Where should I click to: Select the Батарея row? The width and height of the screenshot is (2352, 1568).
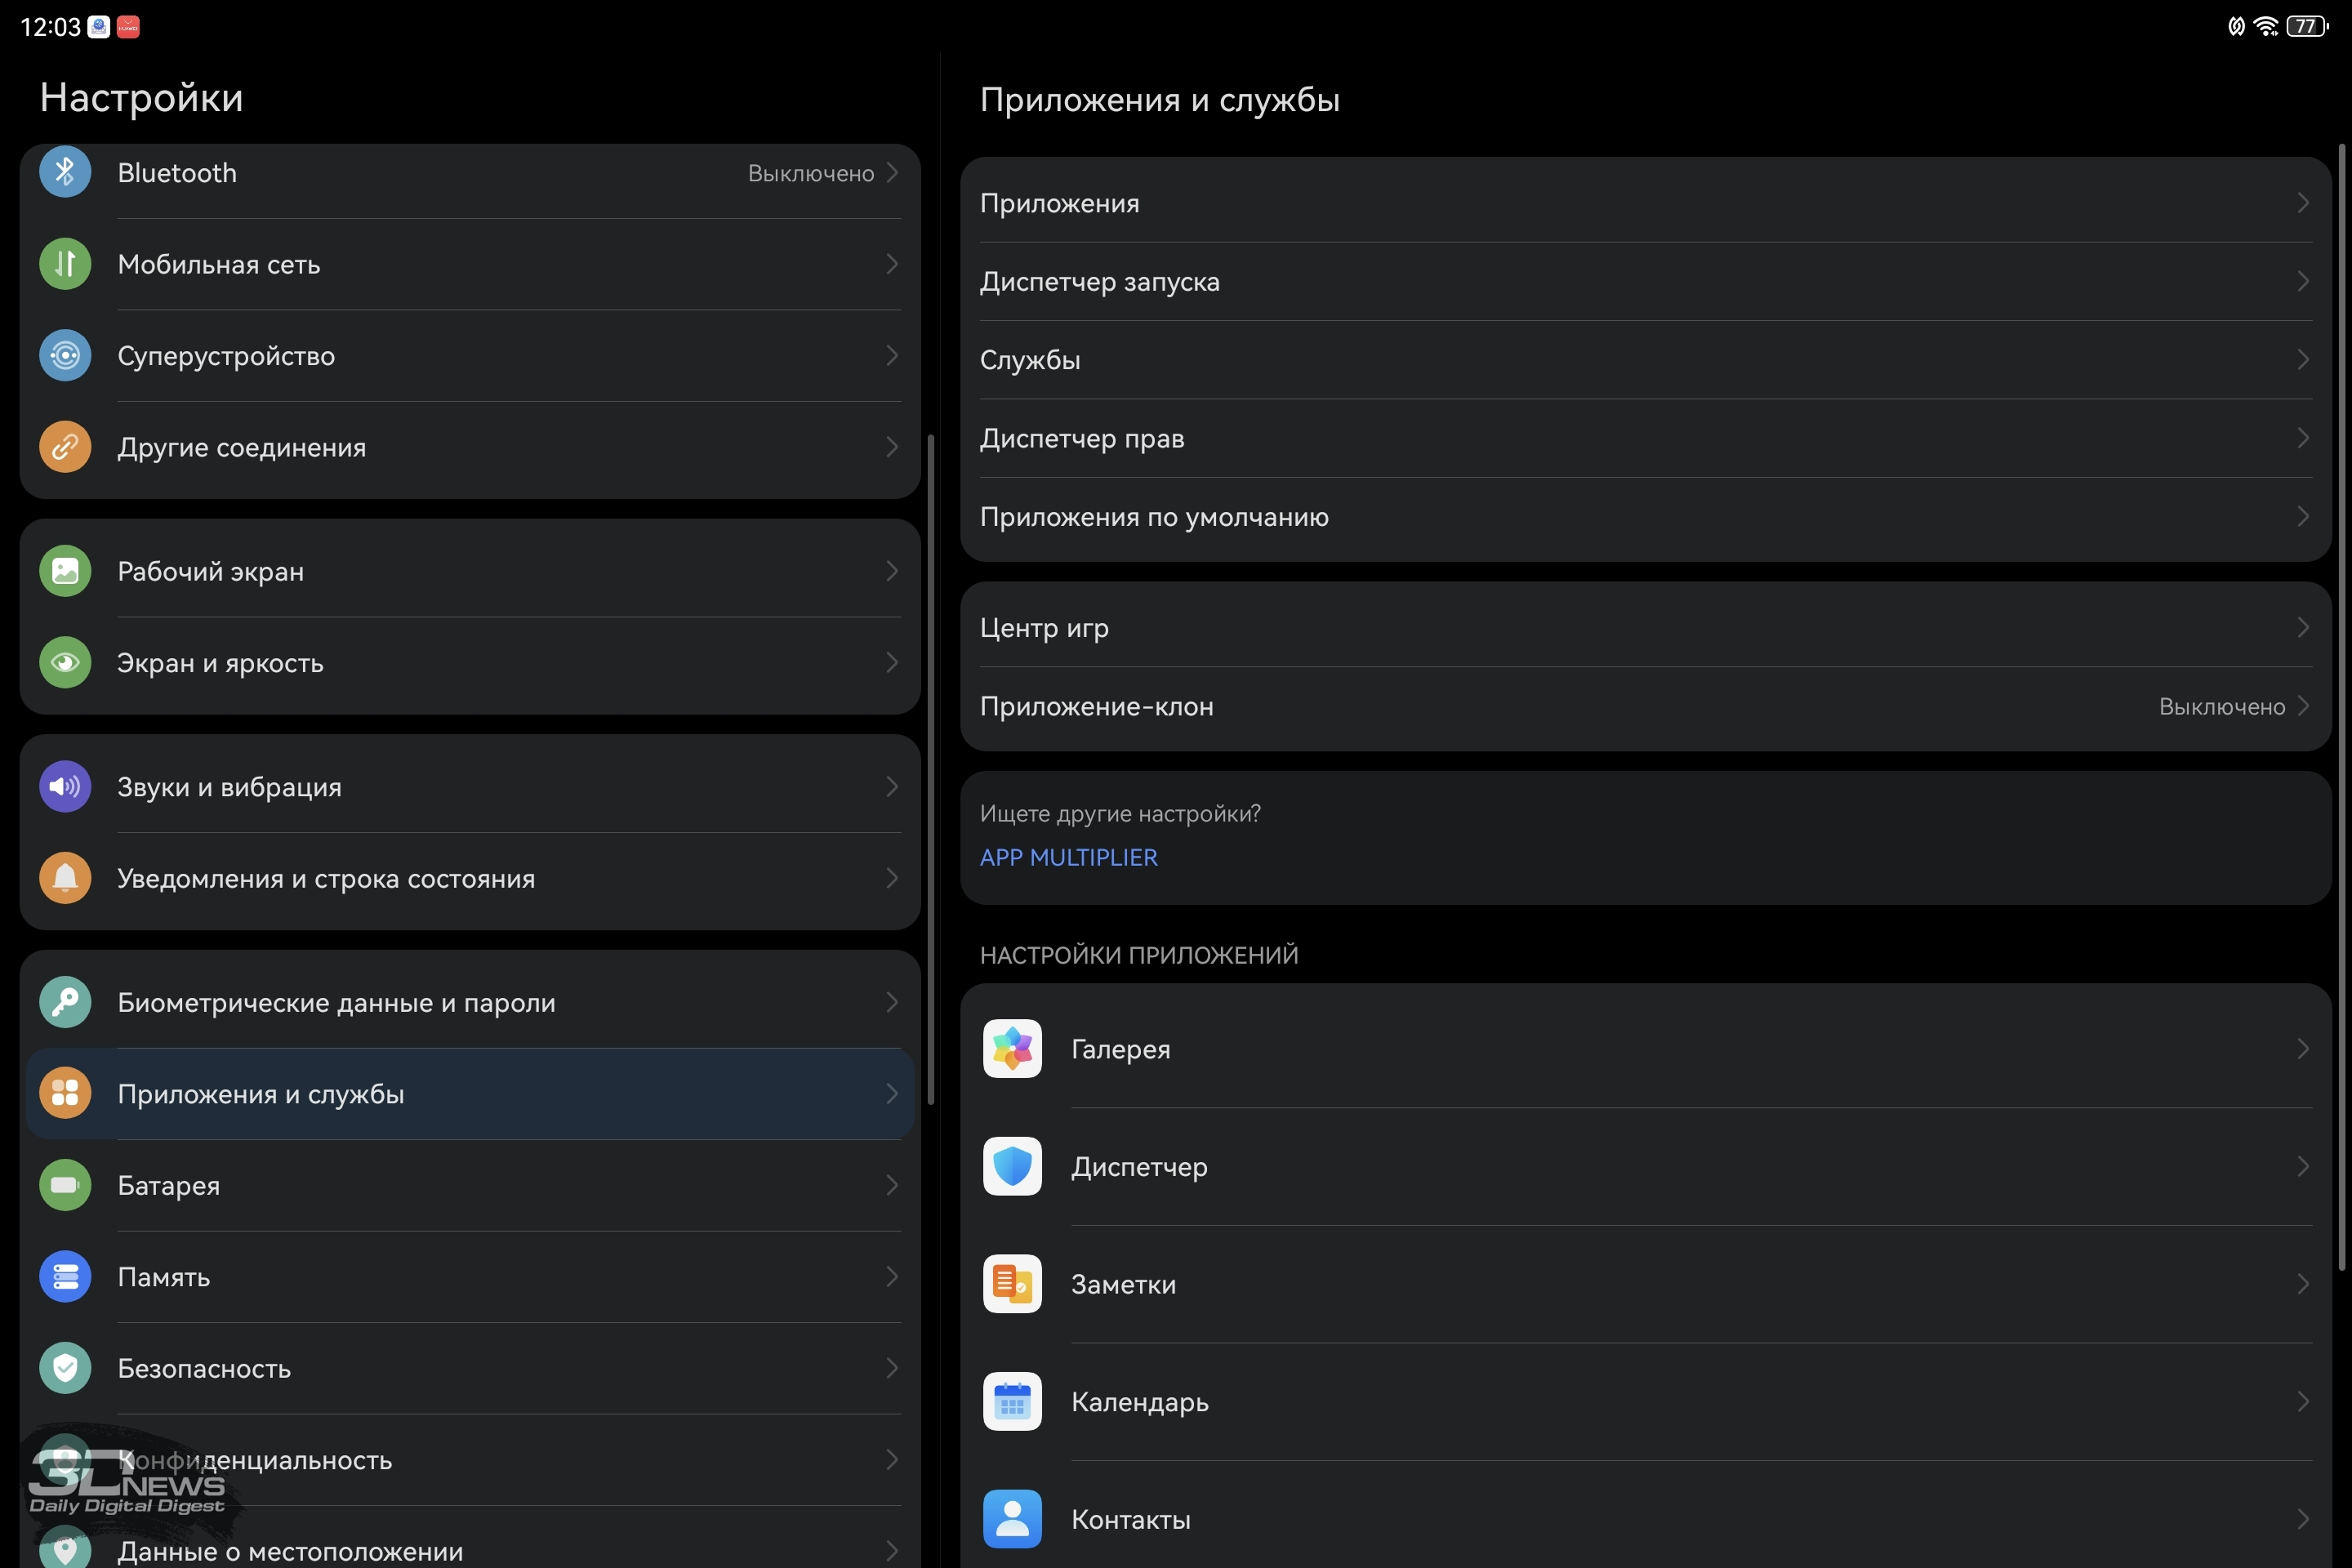click(470, 1185)
